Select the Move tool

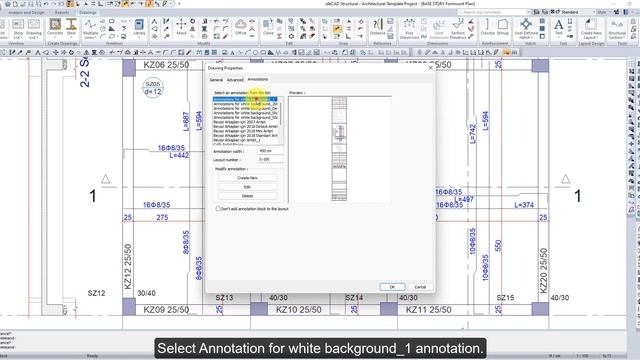point(181,27)
